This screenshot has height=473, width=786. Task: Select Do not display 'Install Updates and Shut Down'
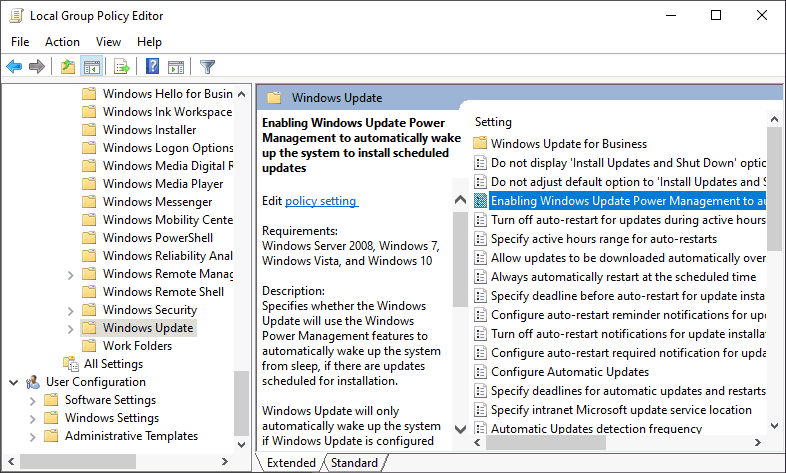click(x=628, y=163)
